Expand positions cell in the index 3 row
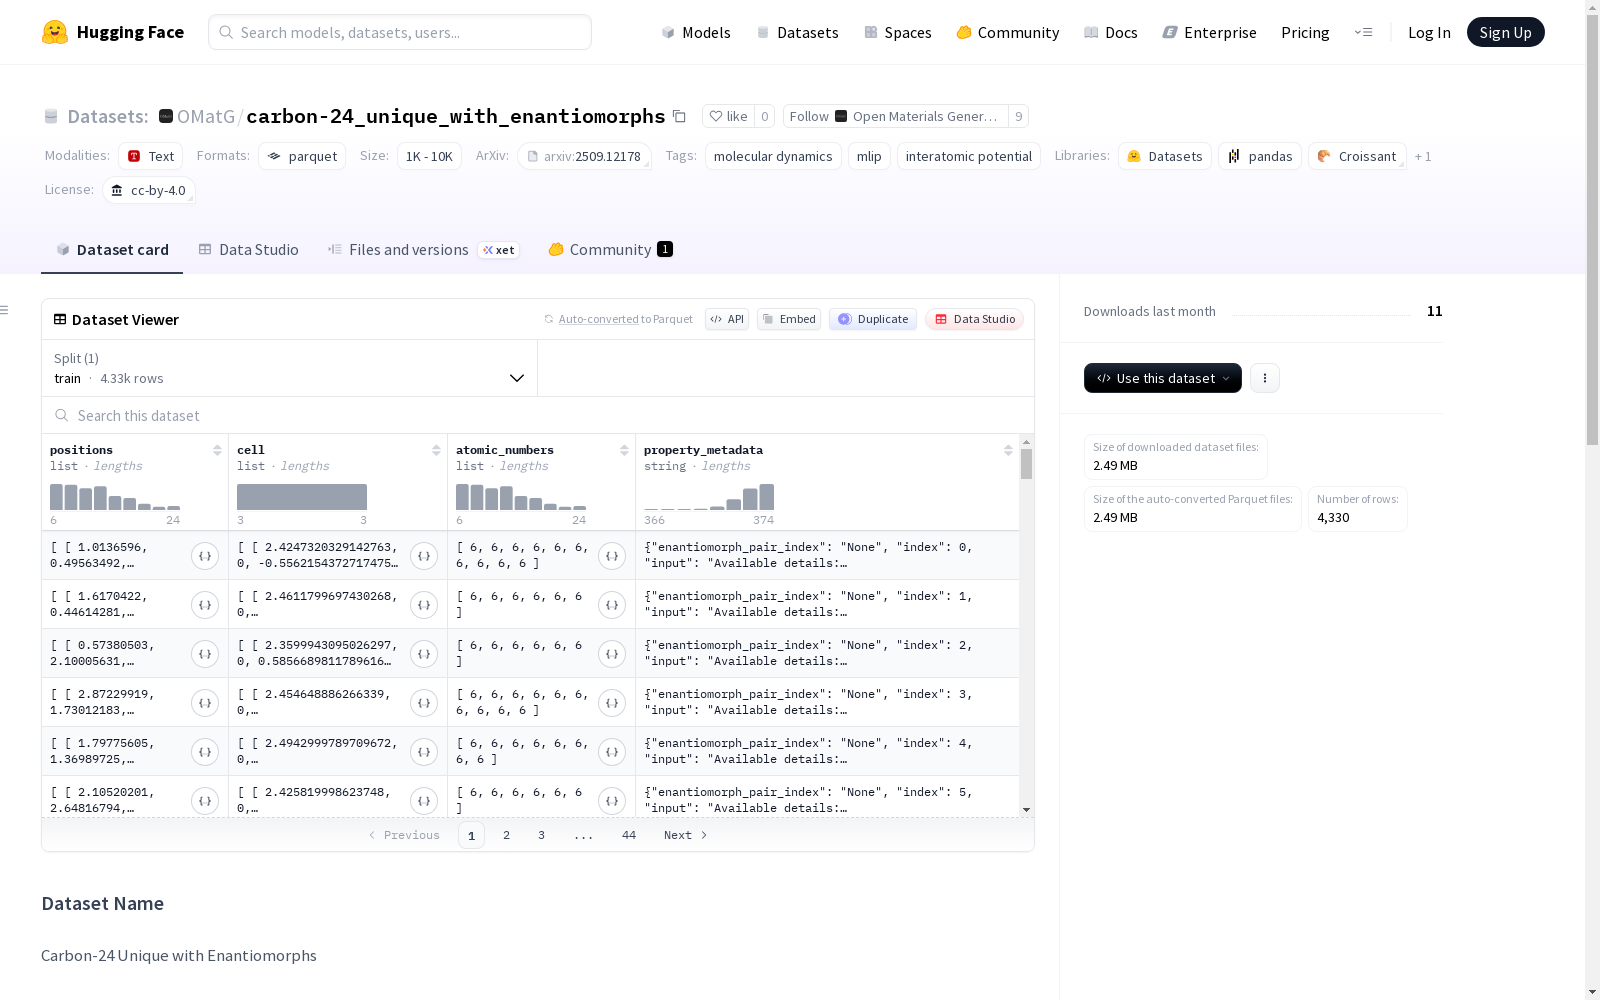This screenshot has height=1000, width=1600. [x=205, y=703]
